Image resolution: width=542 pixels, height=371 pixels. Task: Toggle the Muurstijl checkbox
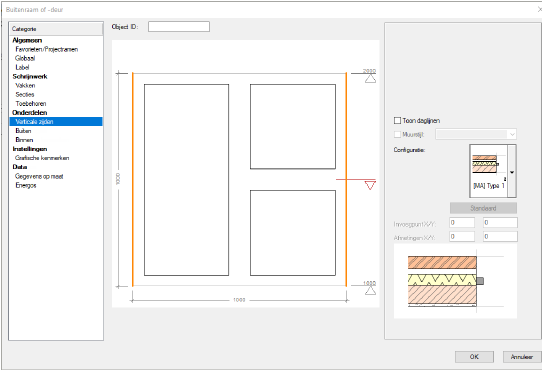pos(397,134)
